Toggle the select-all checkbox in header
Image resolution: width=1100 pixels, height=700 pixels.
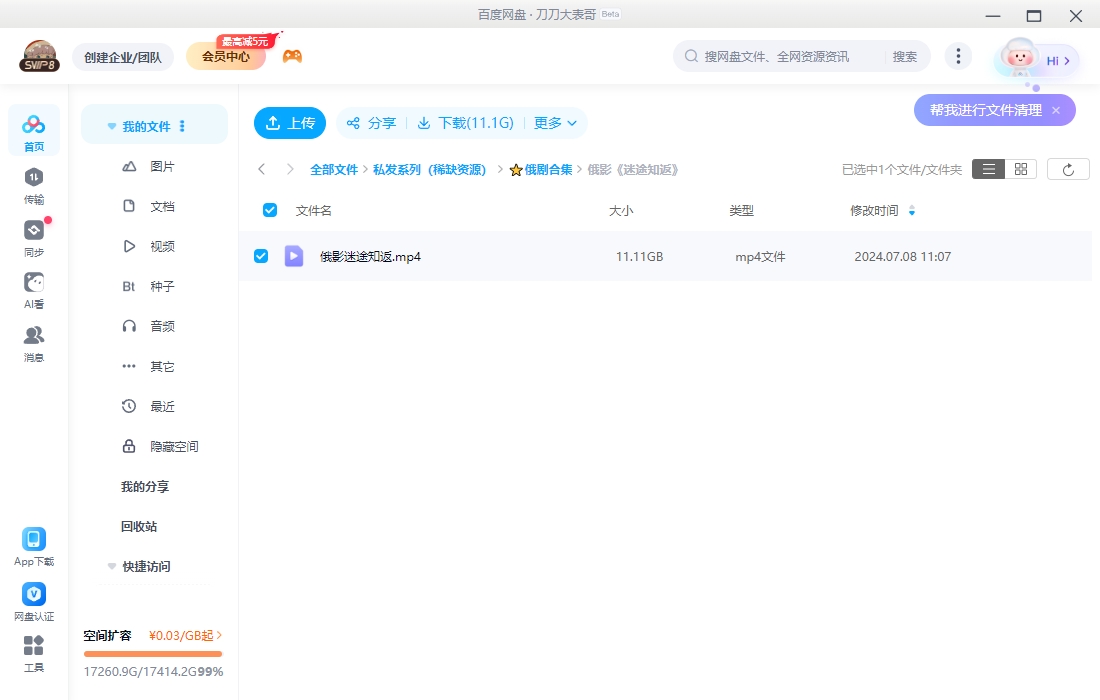(x=269, y=210)
